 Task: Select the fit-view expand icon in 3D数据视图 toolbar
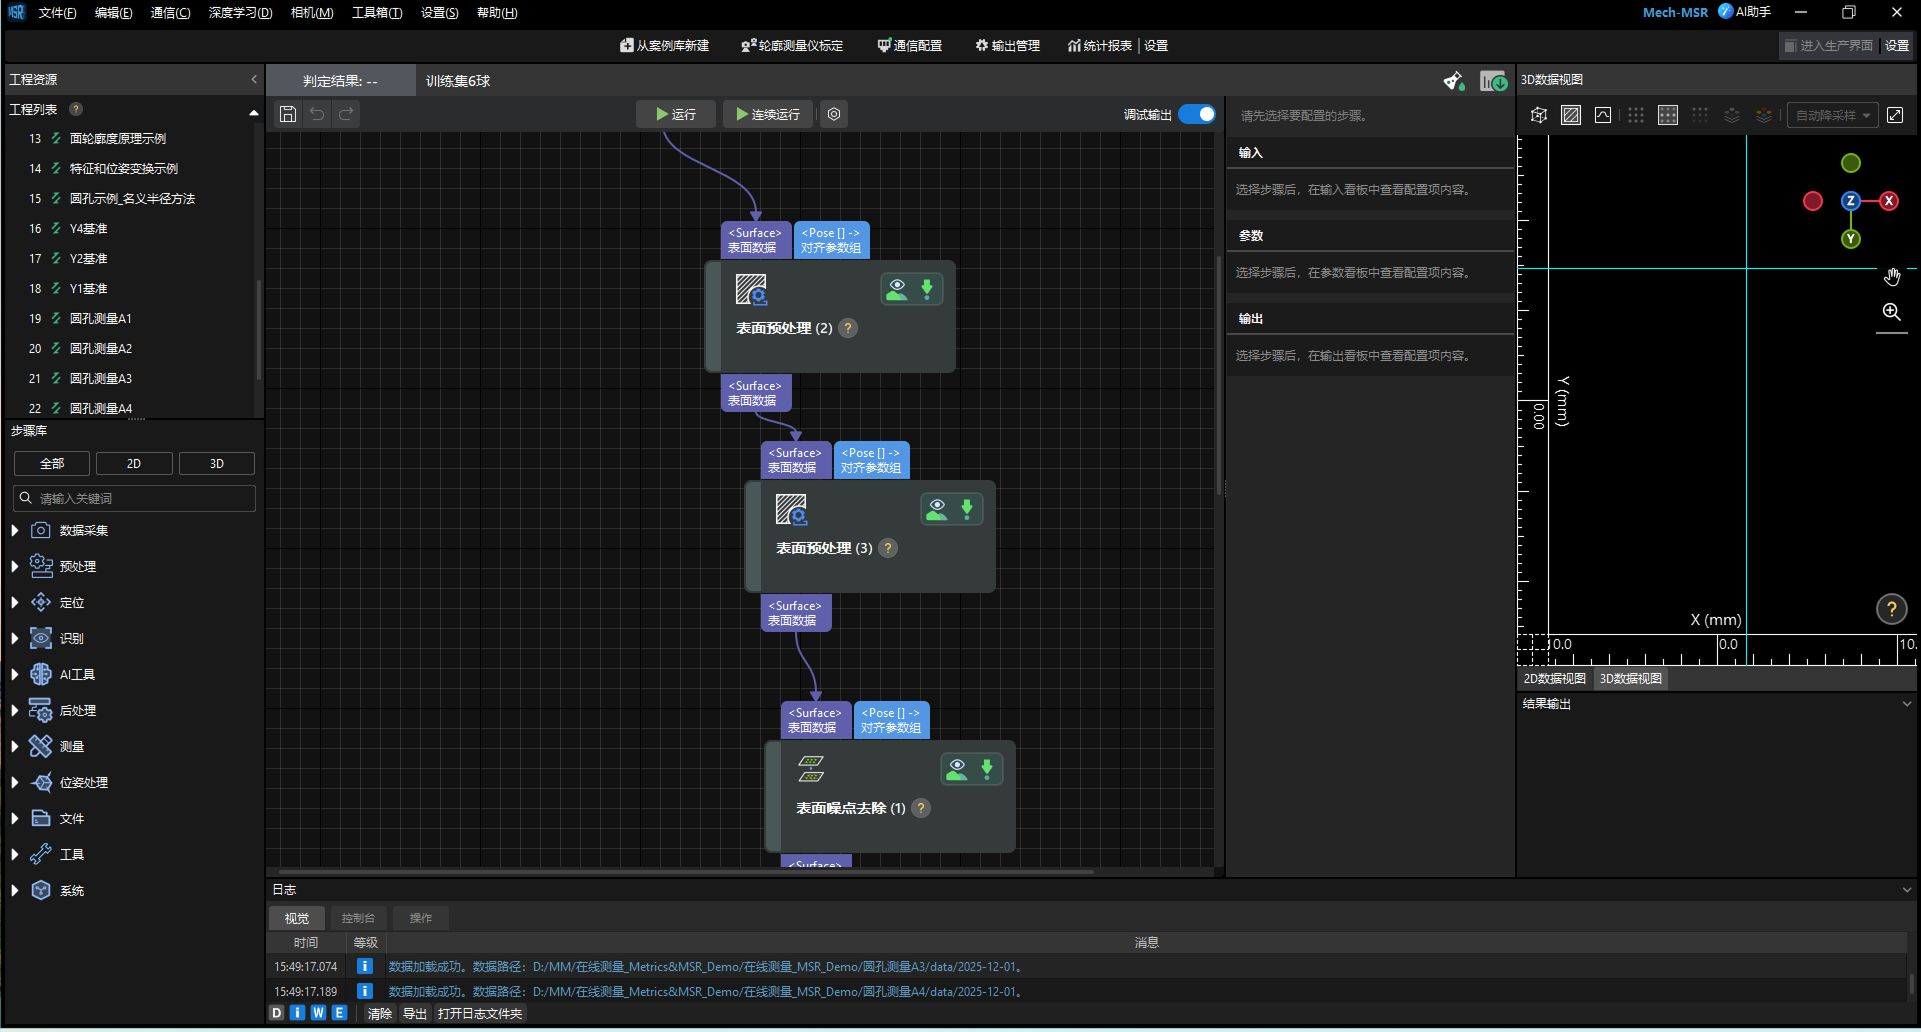click(1894, 114)
